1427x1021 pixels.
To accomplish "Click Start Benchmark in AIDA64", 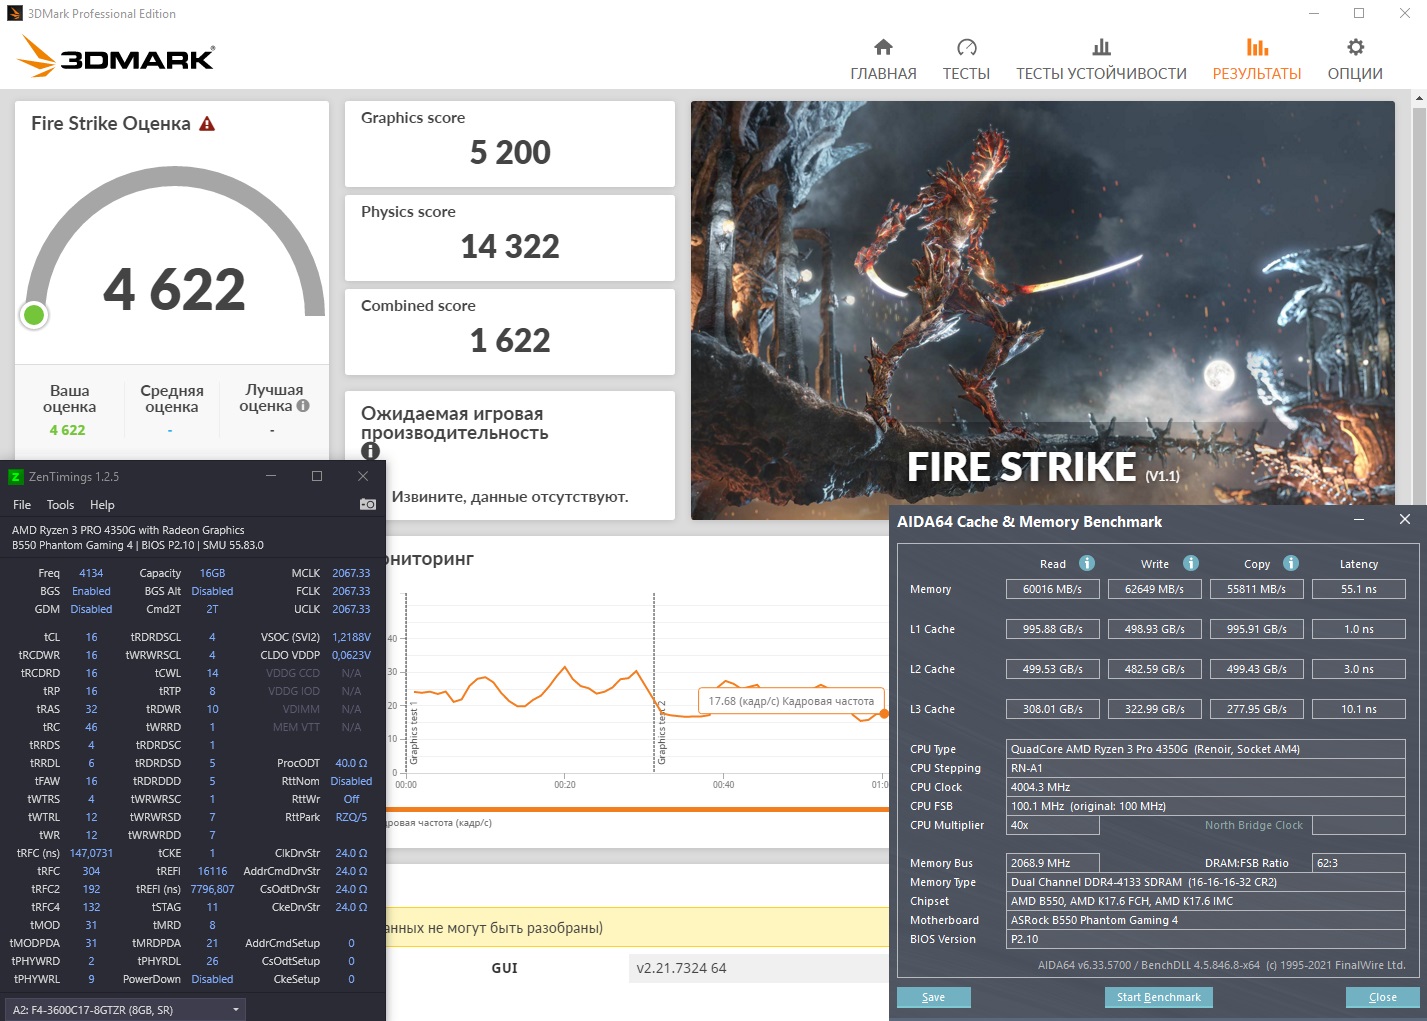I will click(1158, 997).
